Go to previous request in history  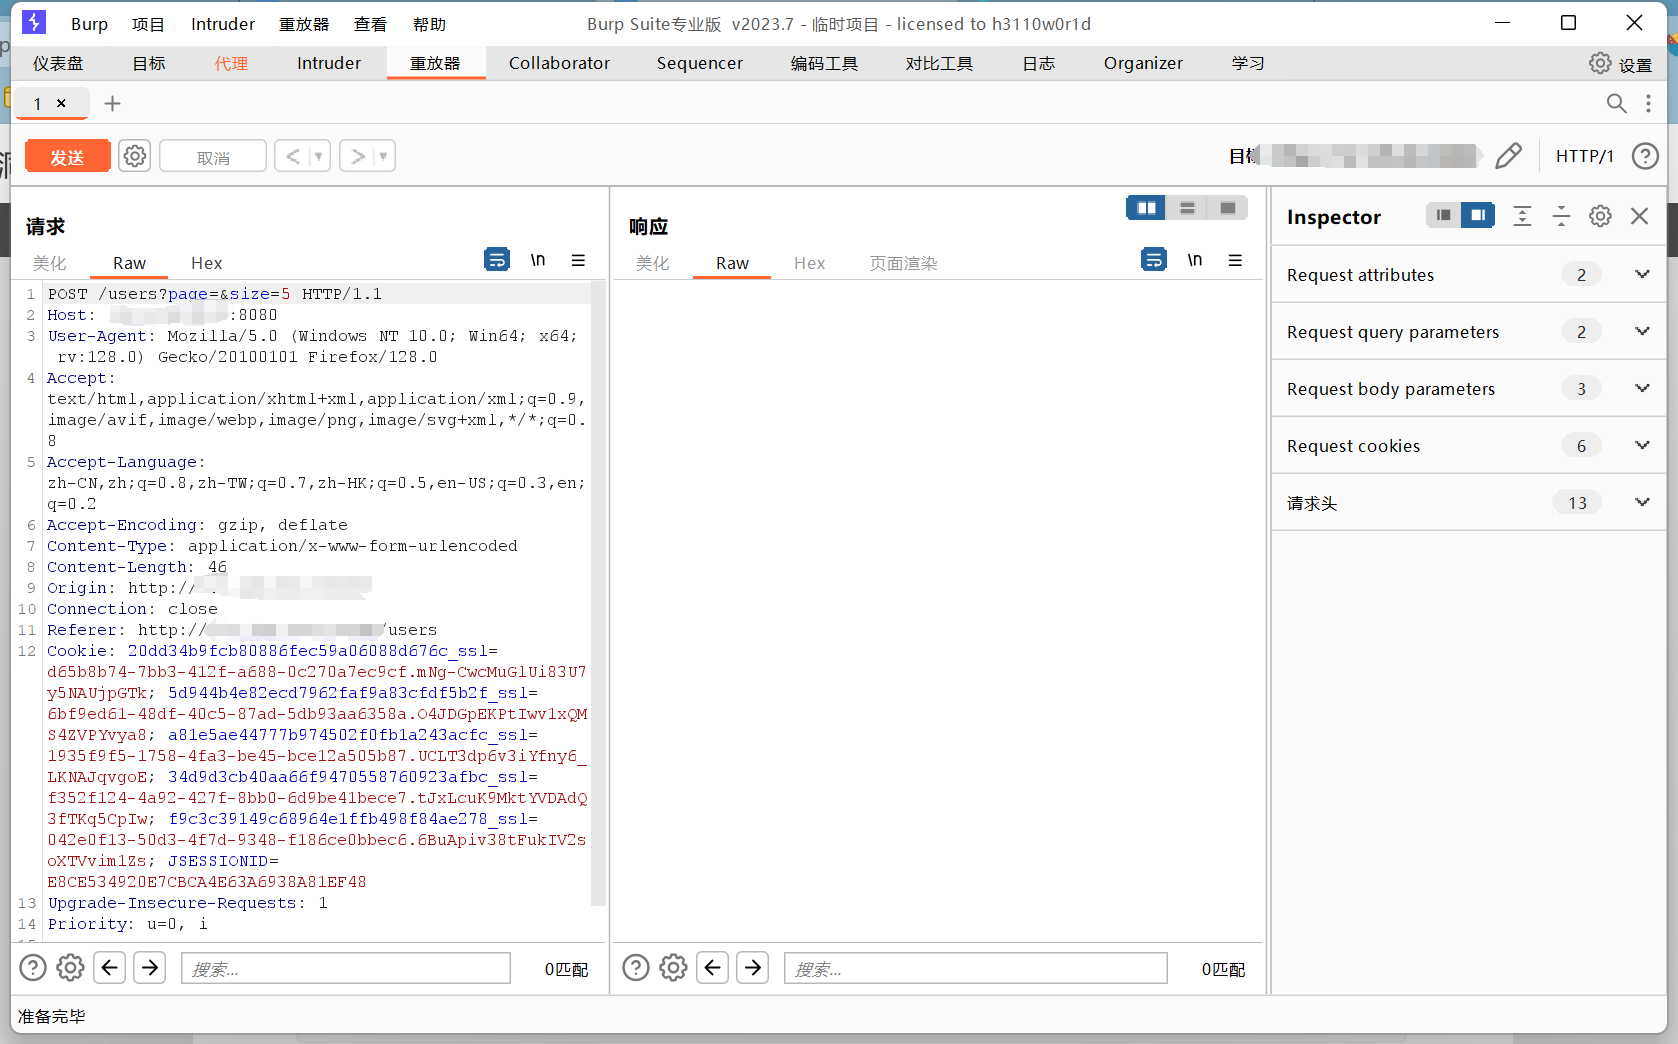[x=293, y=156]
